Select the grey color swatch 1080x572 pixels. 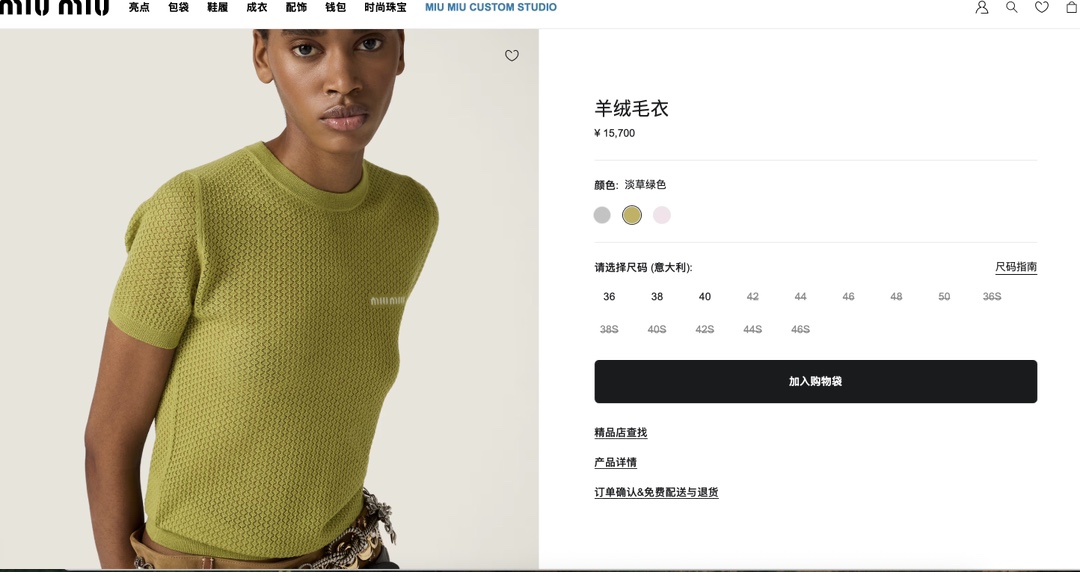(x=602, y=215)
